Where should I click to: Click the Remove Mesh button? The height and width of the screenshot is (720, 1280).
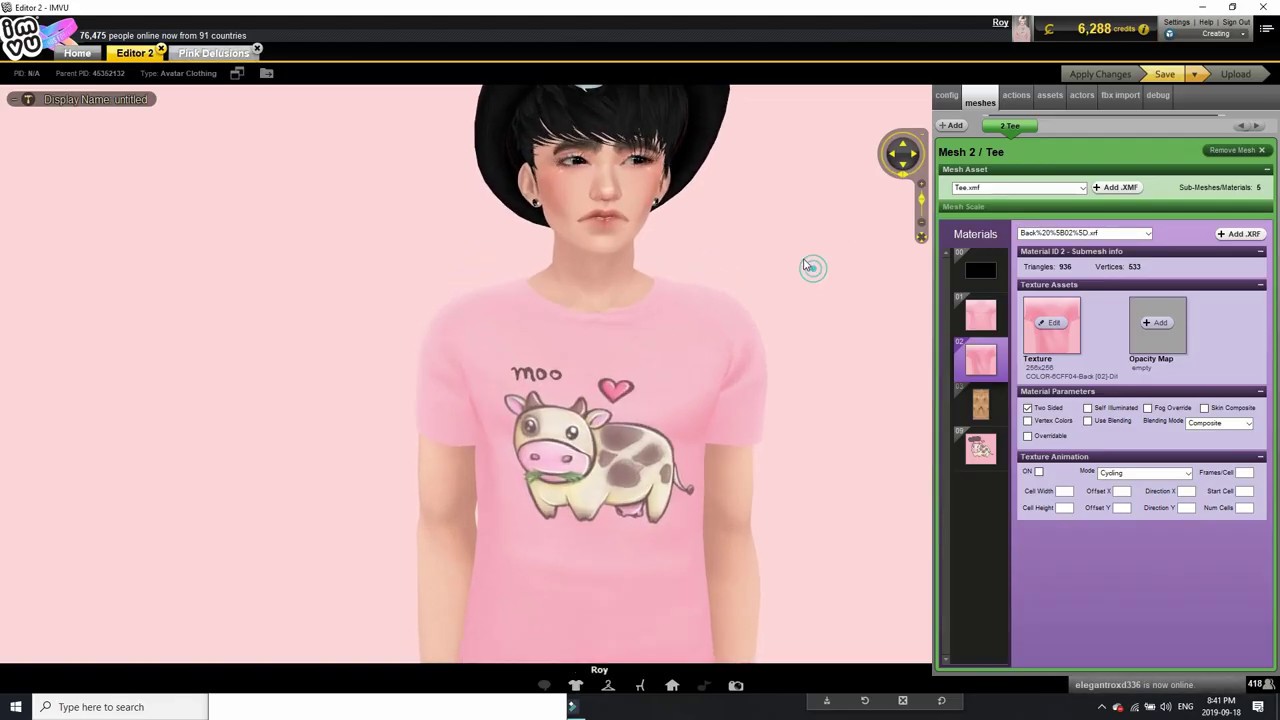pos(1237,151)
